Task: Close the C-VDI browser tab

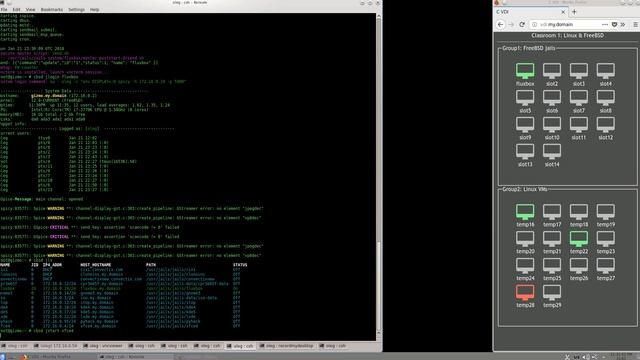Action: pos(563,12)
